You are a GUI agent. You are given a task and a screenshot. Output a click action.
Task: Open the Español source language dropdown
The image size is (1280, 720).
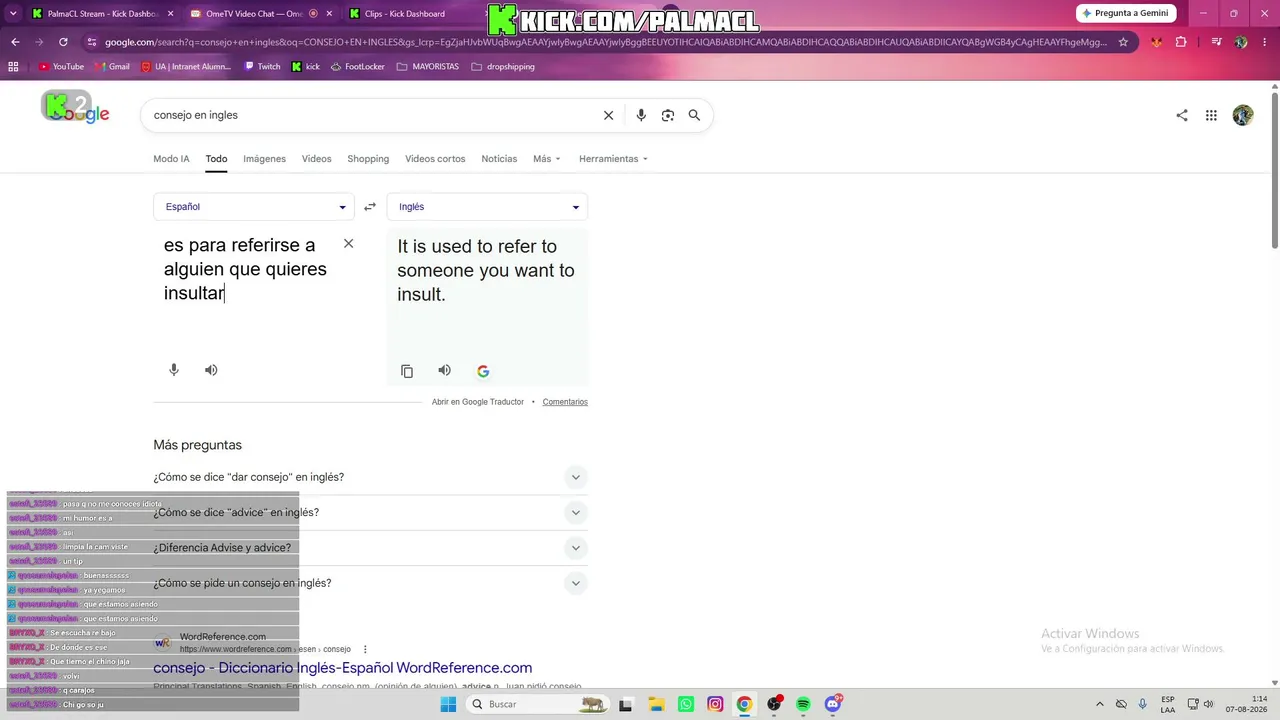254,207
